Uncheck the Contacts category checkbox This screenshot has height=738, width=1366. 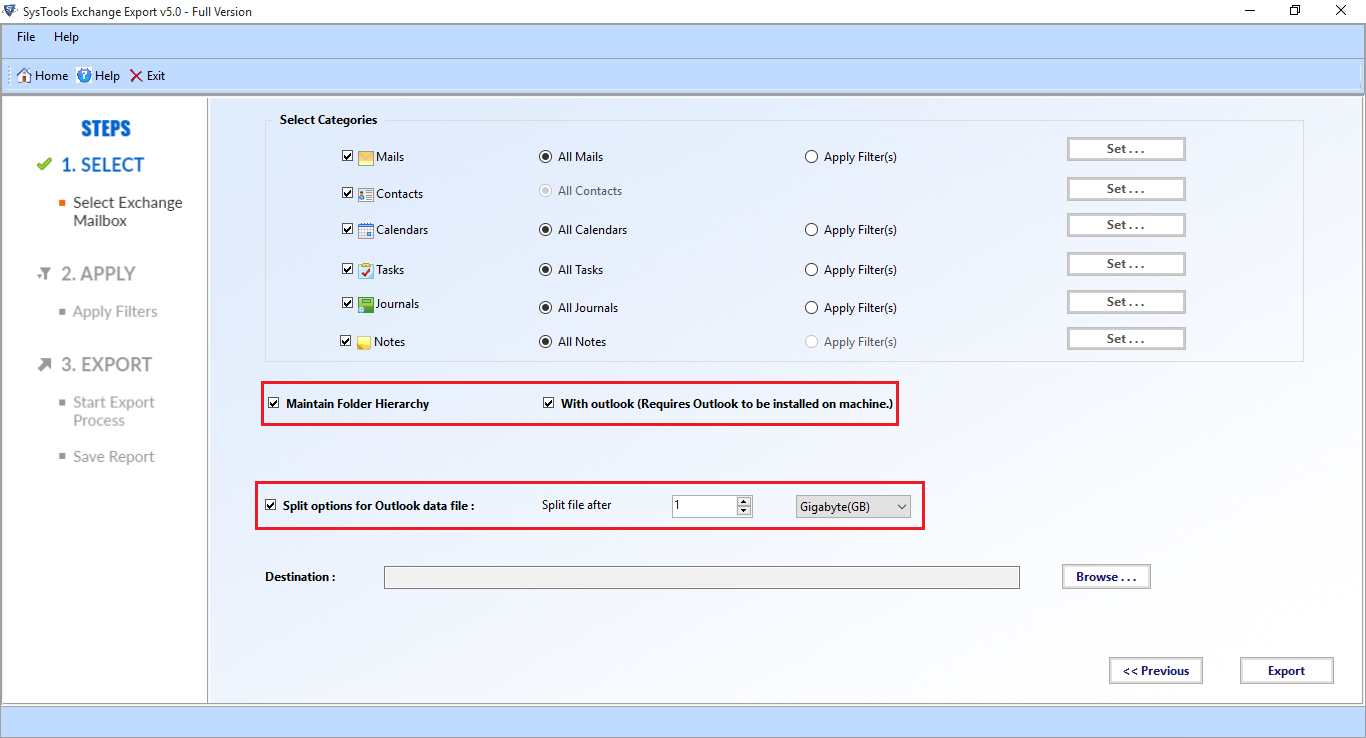coord(347,193)
